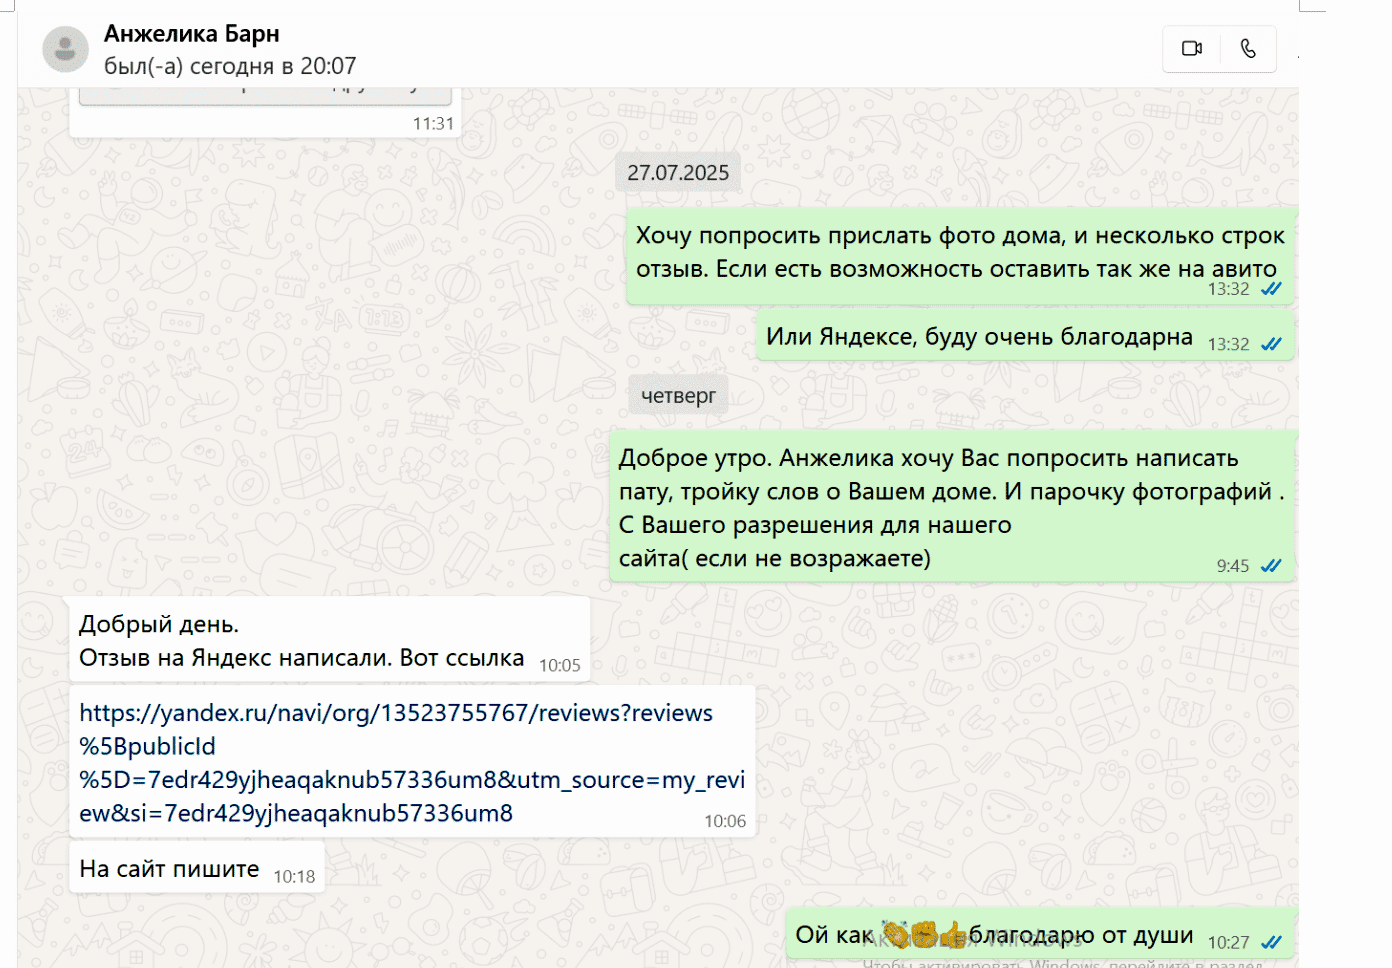Click the 10:06 timestamp on link message
The width and height of the screenshot is (1392, 968).
click(724, 821)
